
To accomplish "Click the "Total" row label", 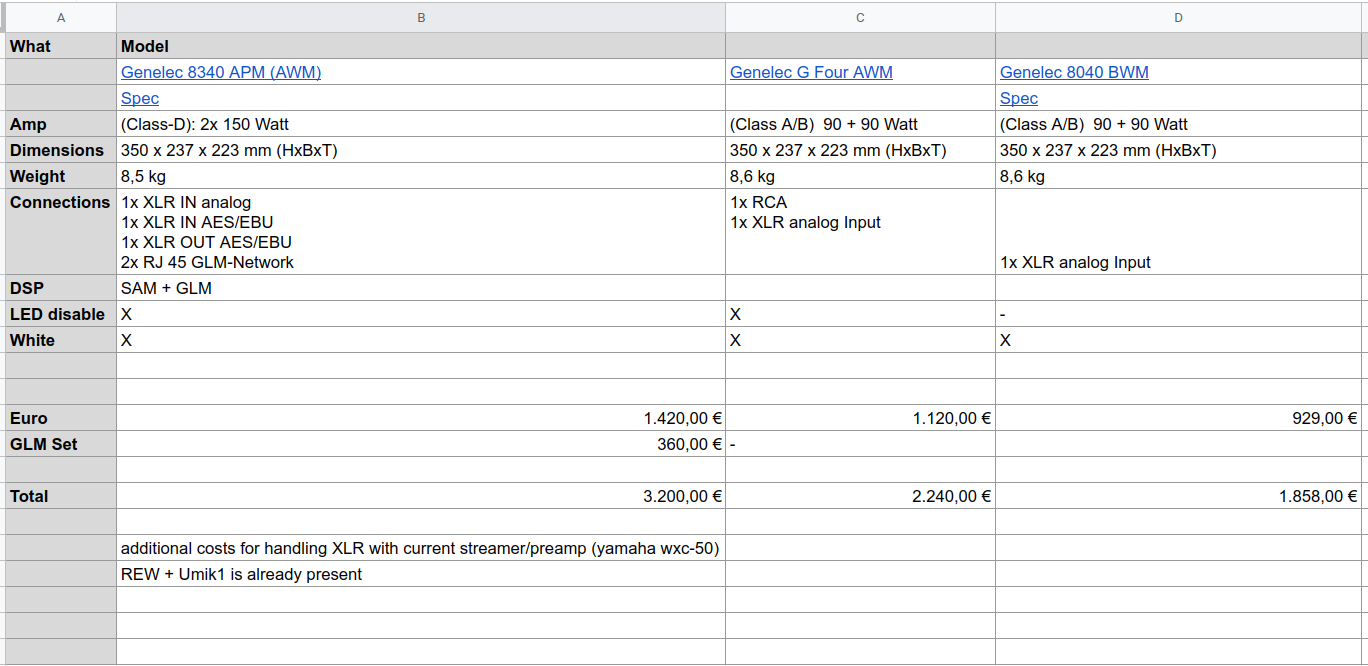I will tap(61, 496).
